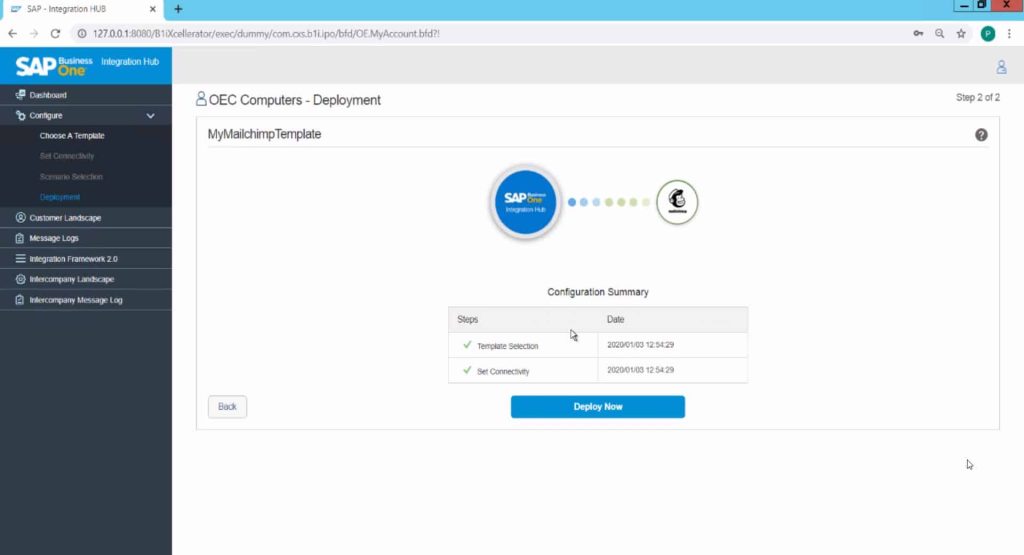The width and height of the screenshot is (1024, 555).
Task: Click the Set Connectivity row text
Action: [503, 372]
